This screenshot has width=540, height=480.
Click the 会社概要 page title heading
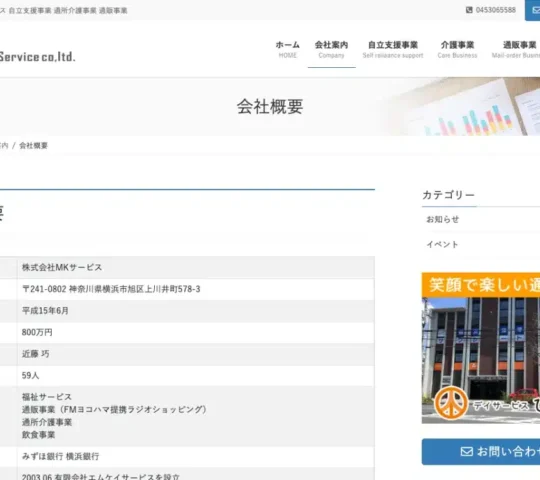270,106
